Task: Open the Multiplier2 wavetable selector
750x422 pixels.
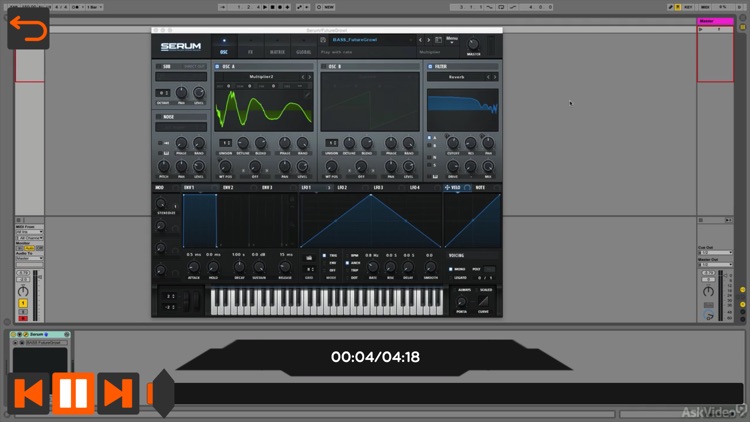Action: [261, 77]
